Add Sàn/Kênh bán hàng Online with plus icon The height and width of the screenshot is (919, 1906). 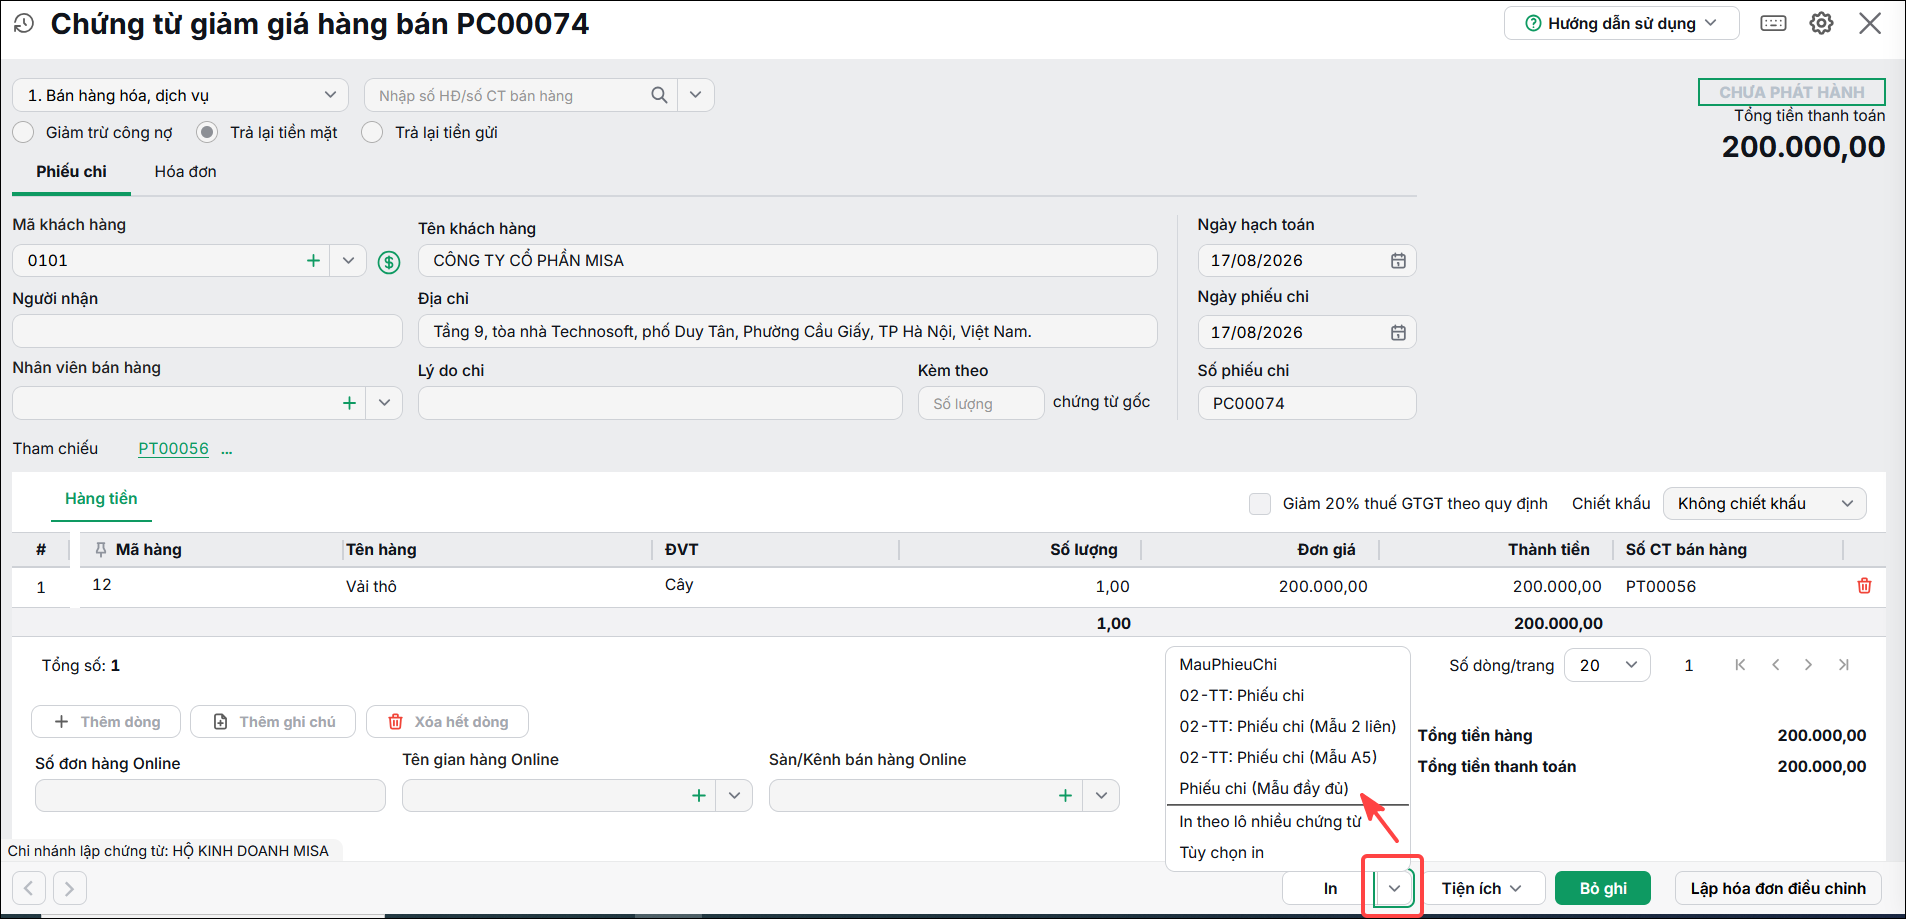point(1065,795)
